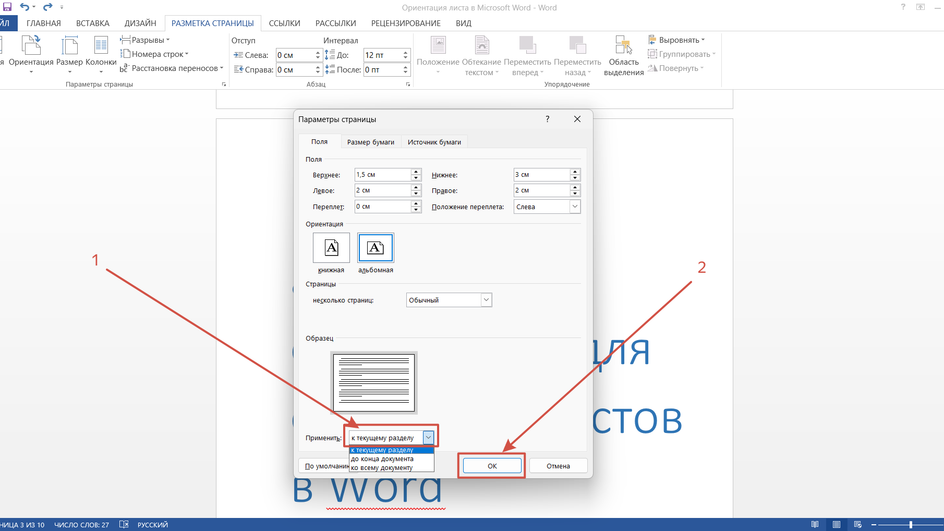Screen dimensions: 944x531
Task: Open the Номера строк line numbers menu
Action: 154,54
